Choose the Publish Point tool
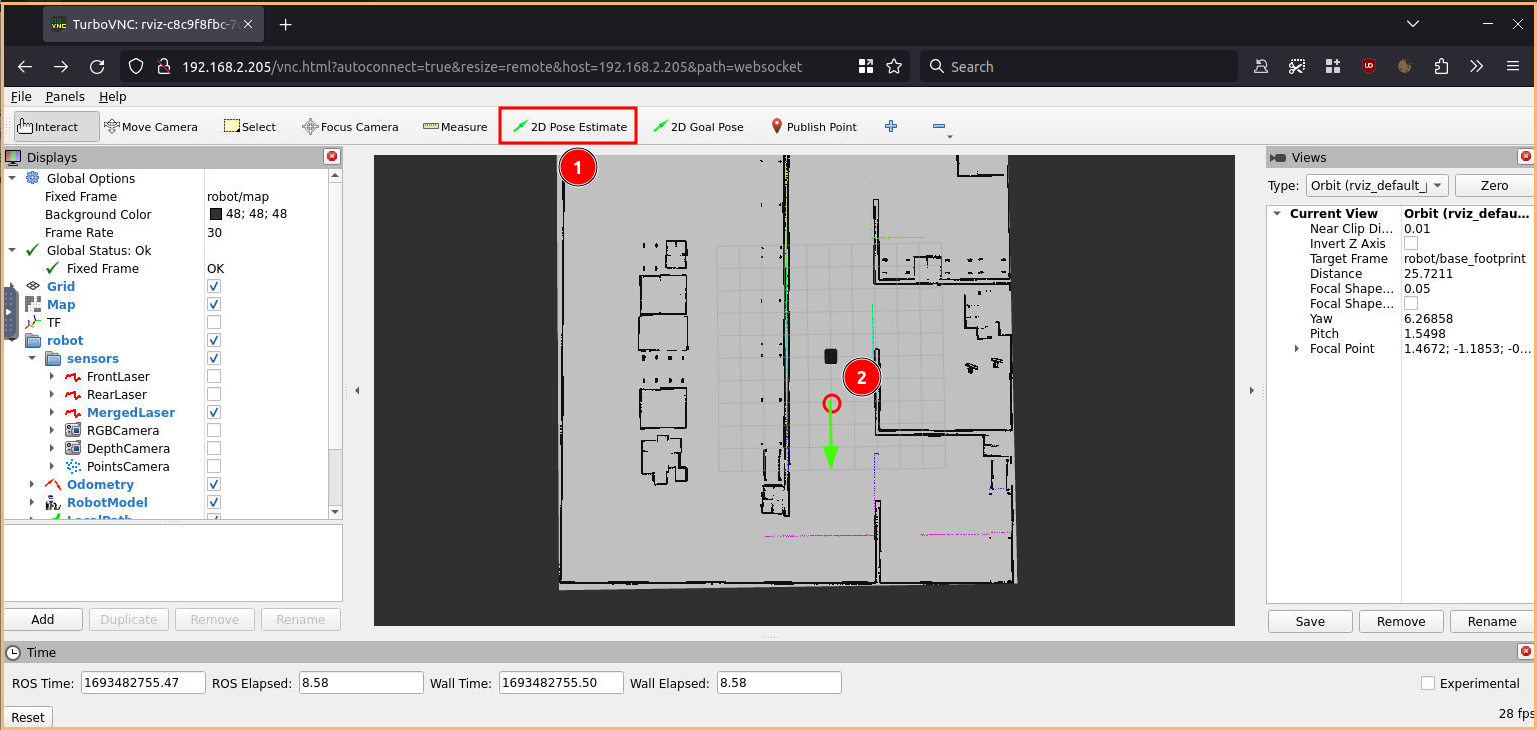The height and width of the screenshot is (730, 1537). [x=813, y=127]
